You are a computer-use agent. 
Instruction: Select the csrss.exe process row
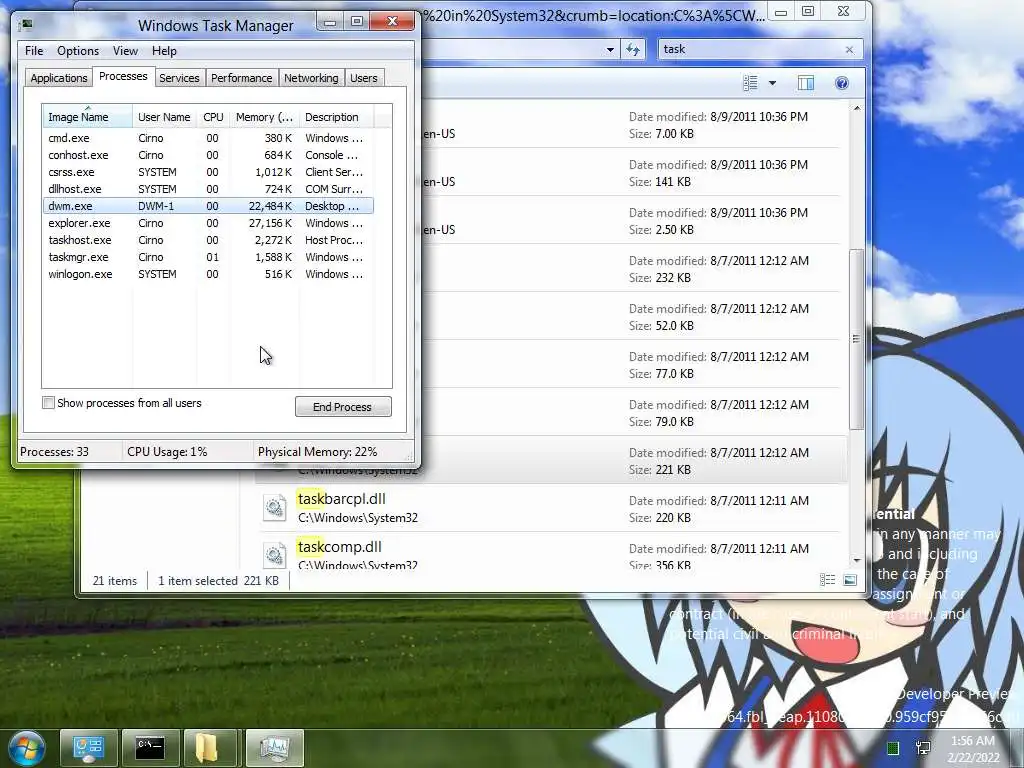coord(208,172)
